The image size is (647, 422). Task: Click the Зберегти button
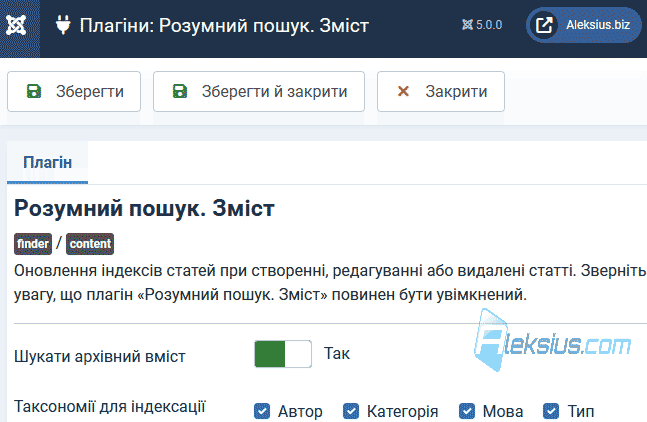(74, 92)
